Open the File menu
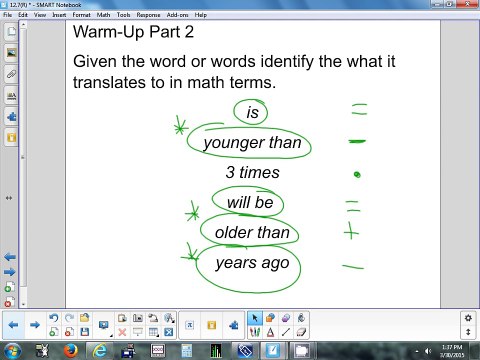This screenshot has width=480, height=360. click(7, 15)
